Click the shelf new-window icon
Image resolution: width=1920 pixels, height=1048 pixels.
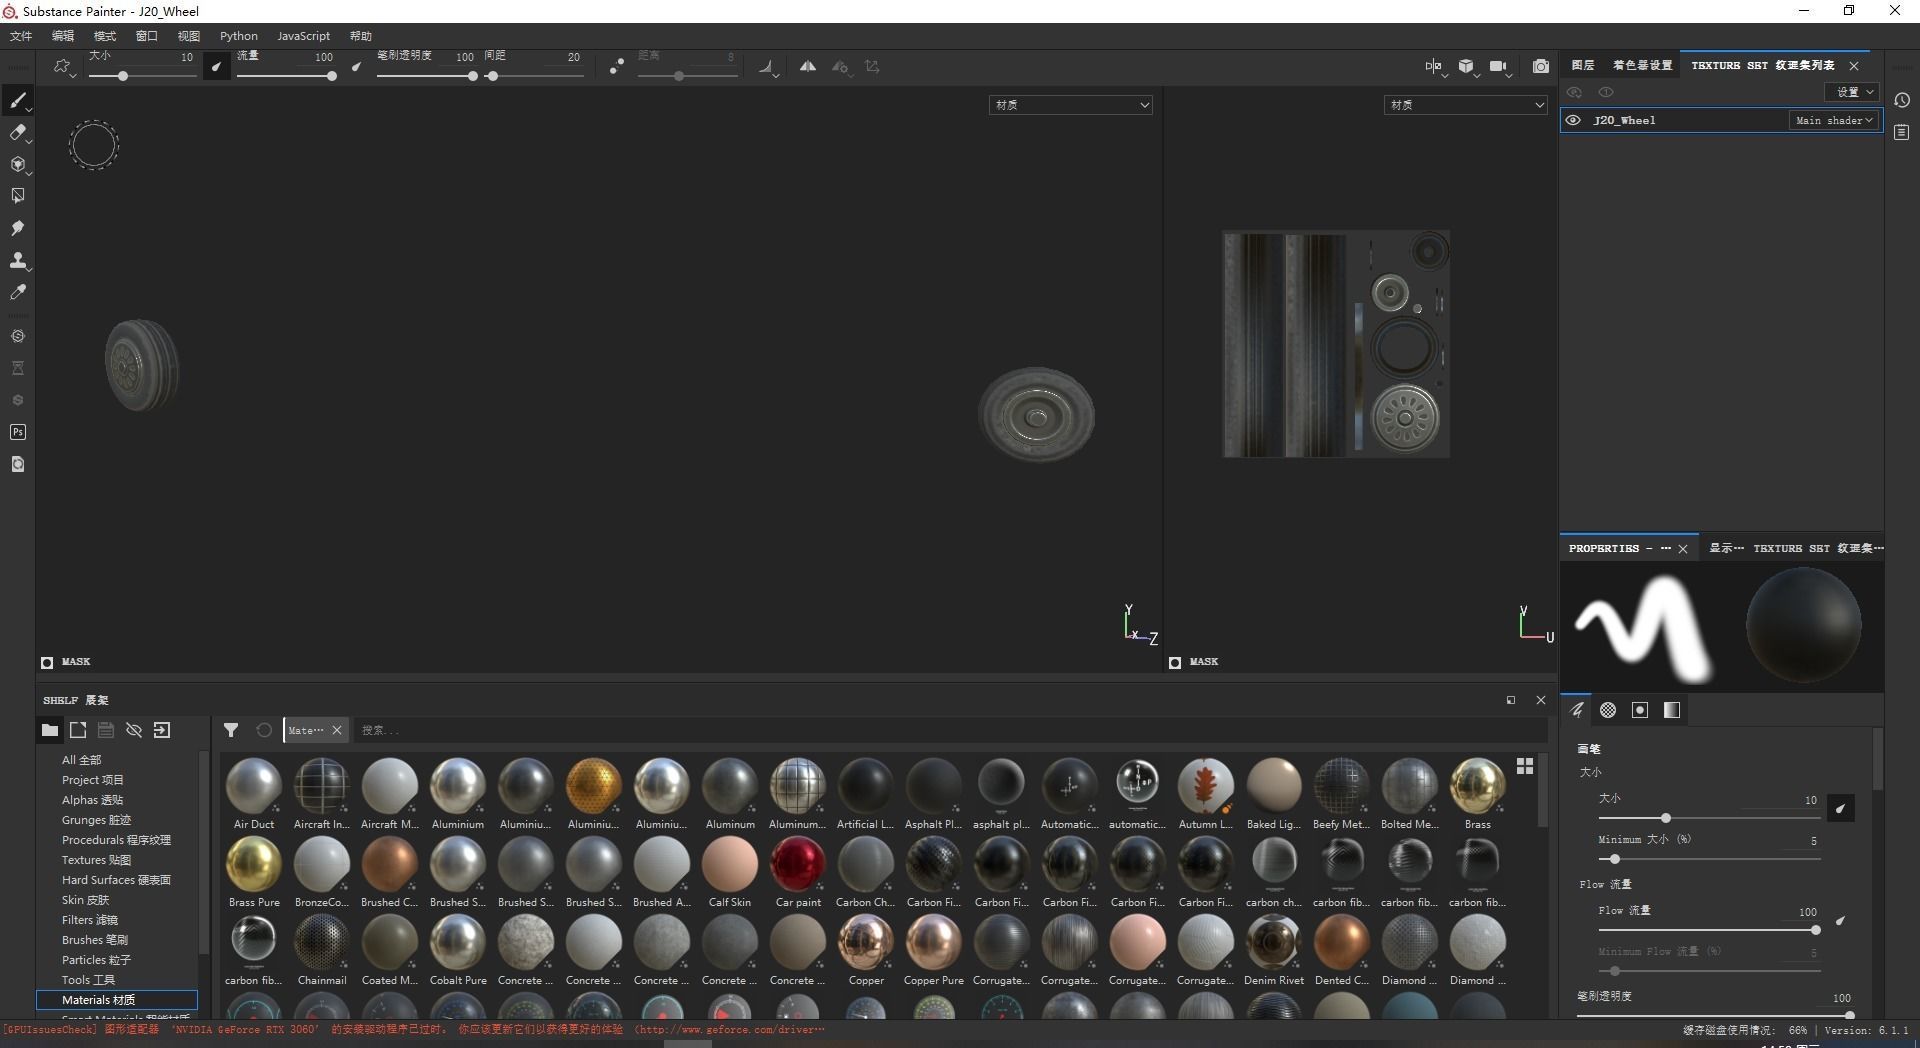tap(78, 730)
